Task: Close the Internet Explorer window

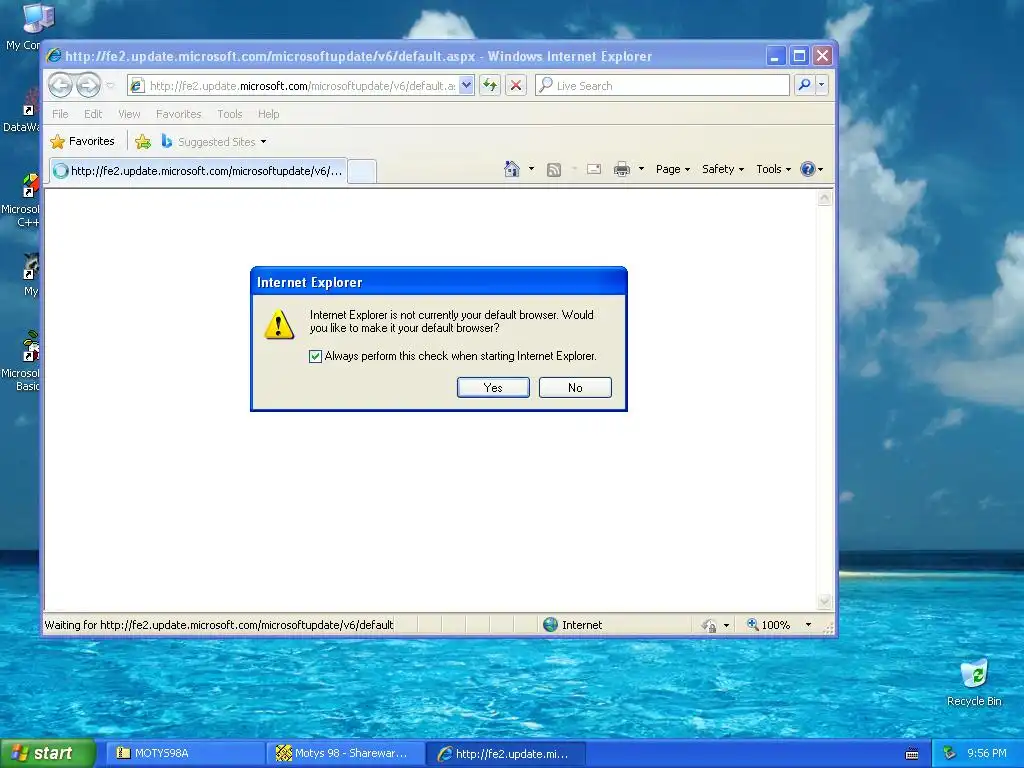Action: click(822, 56)
